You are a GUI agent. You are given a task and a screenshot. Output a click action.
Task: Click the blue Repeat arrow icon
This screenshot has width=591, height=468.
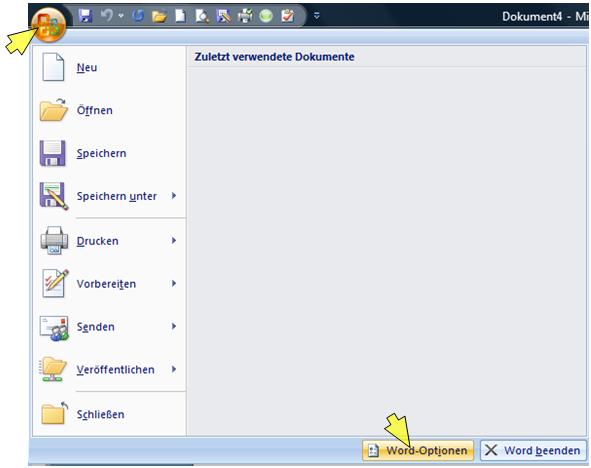pyautogui.click(x=138, y=15)
